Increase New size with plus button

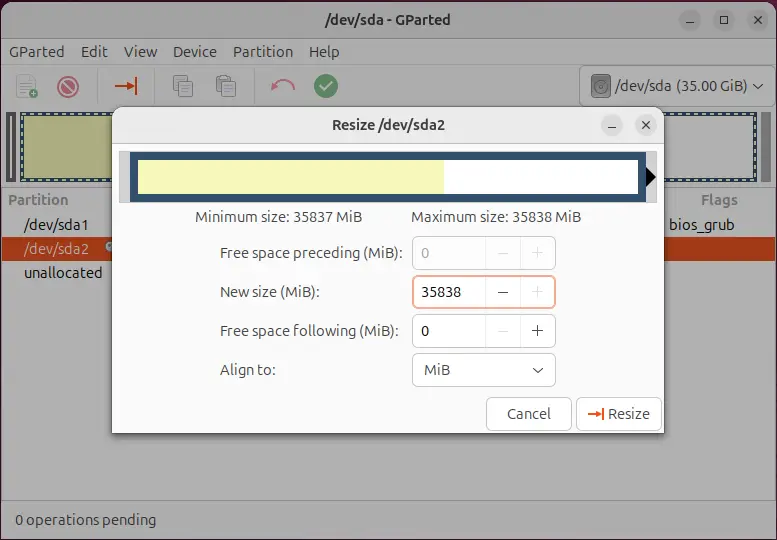[x=538, y=292]
